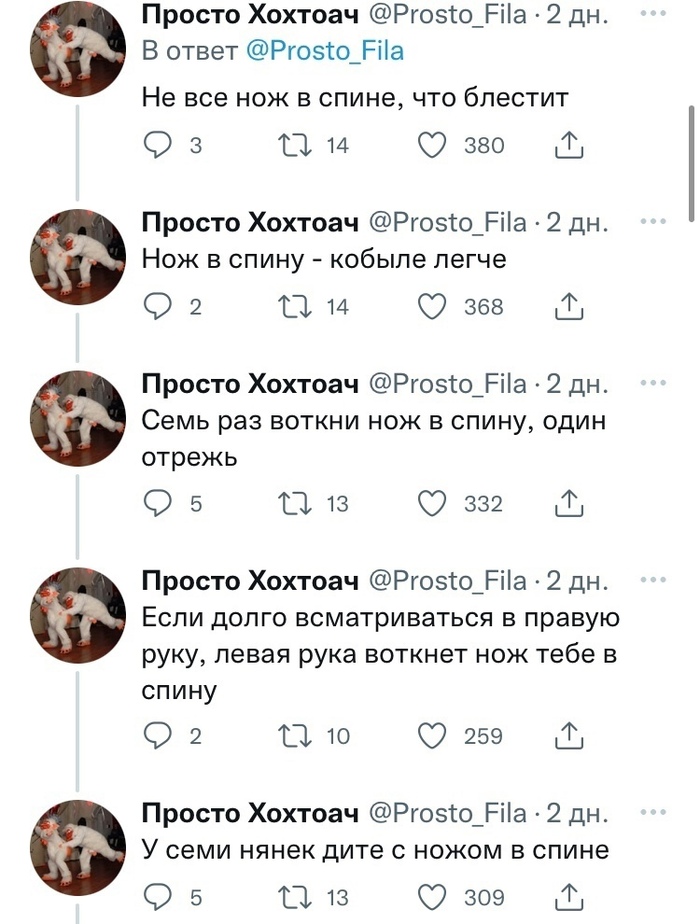Viewport: 700px width, 924px height.
Task: Click the vertical scrollbar thumb
Action: pyautogui.click(x=691, y=162)
